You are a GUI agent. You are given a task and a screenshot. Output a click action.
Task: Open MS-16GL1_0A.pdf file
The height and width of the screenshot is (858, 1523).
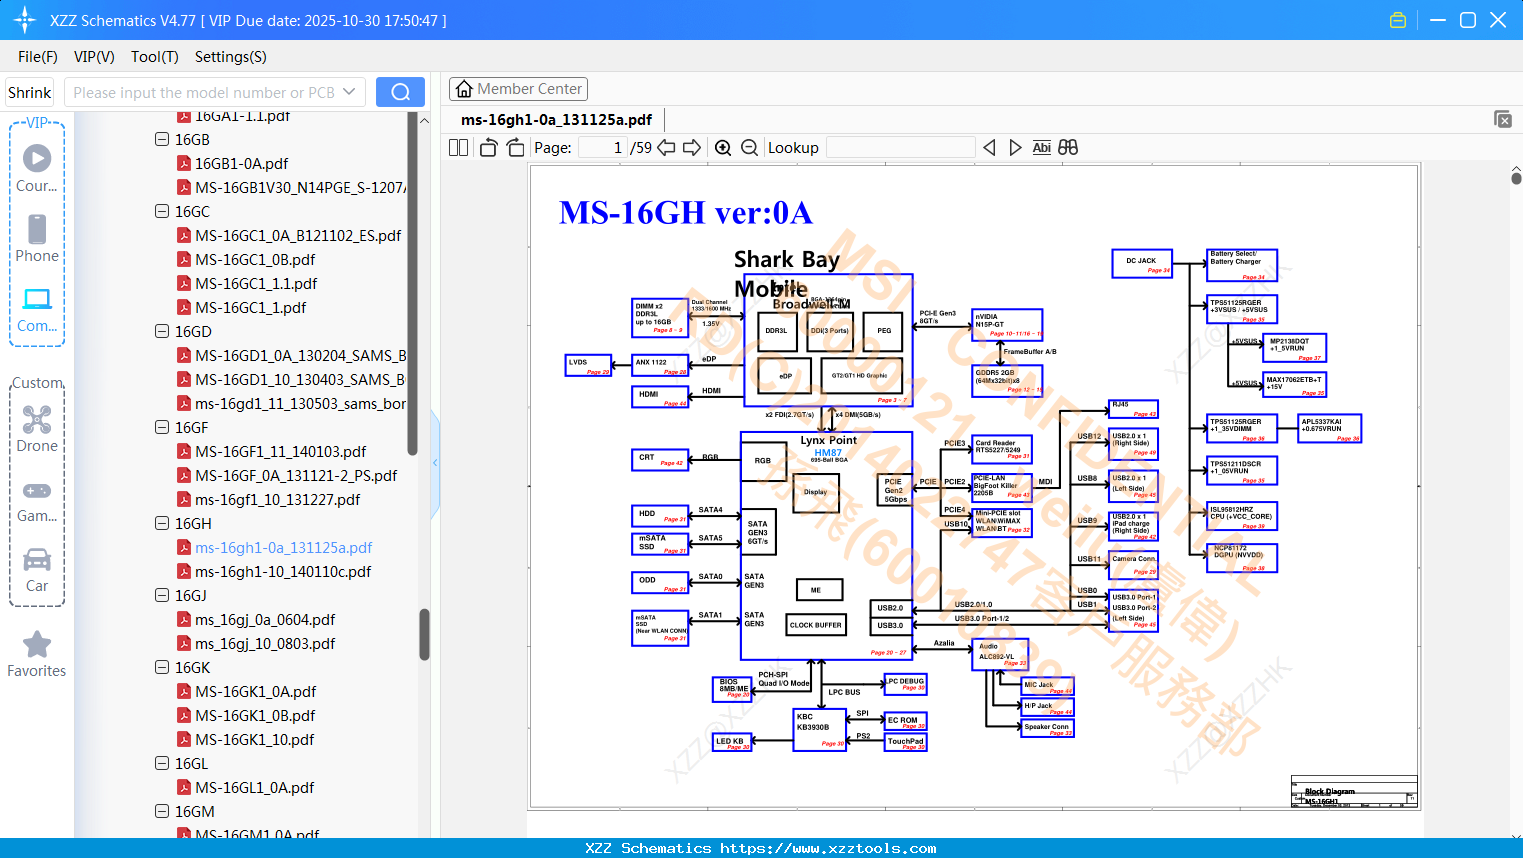254,788
